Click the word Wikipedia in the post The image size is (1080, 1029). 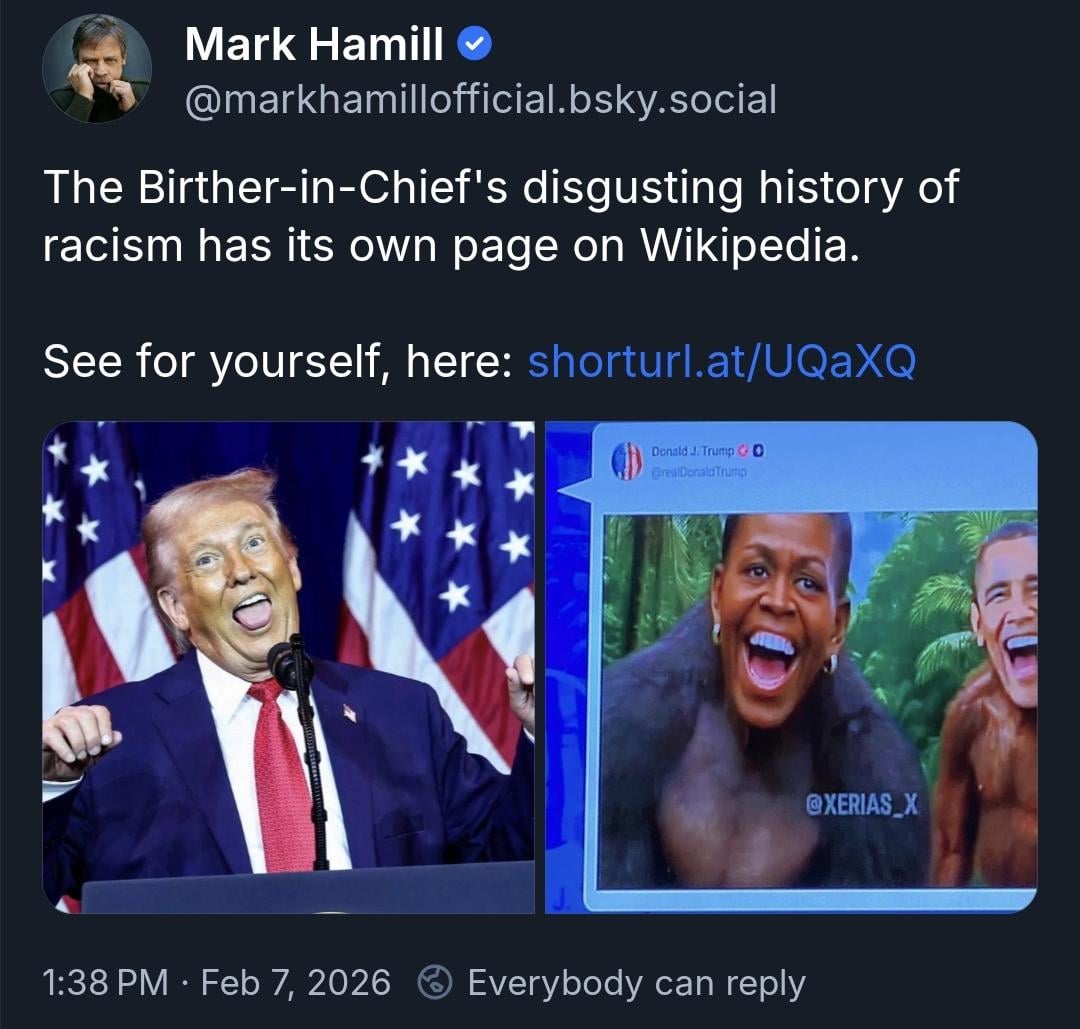[x=750, y=245]
